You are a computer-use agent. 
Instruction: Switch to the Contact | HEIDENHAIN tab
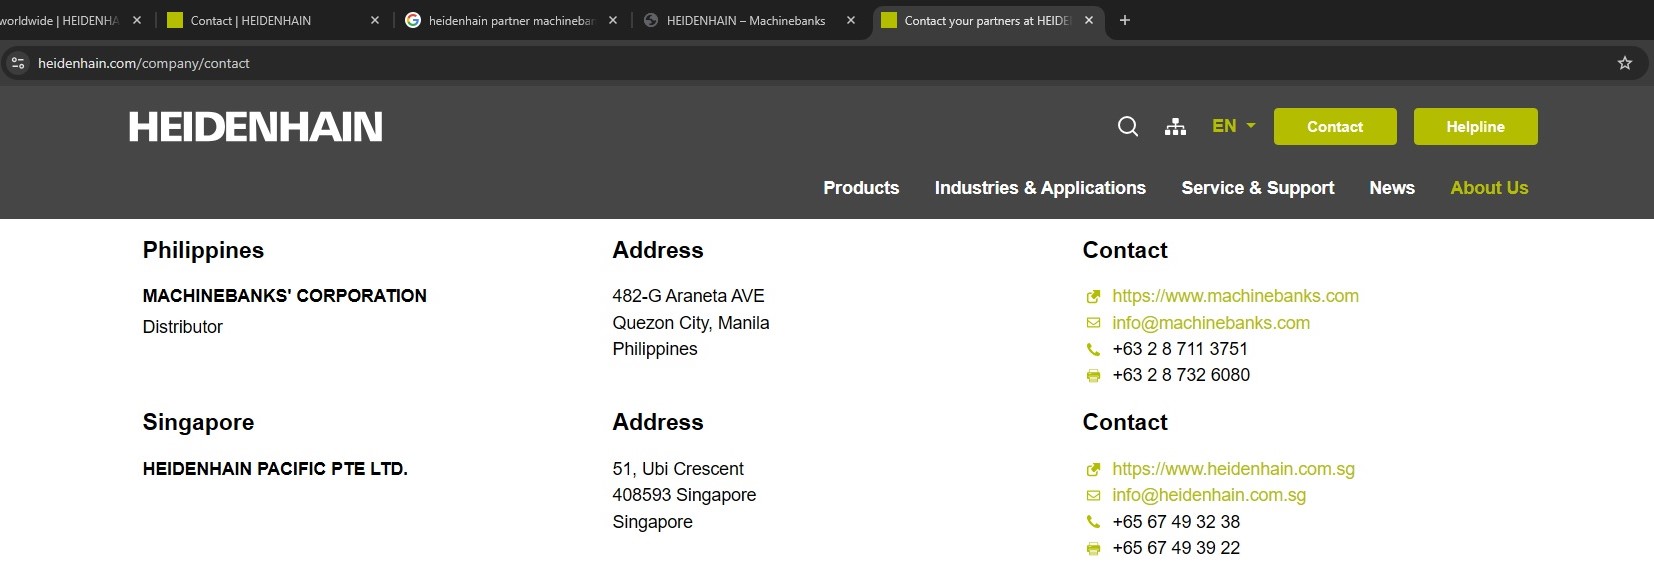coord(250,20)
